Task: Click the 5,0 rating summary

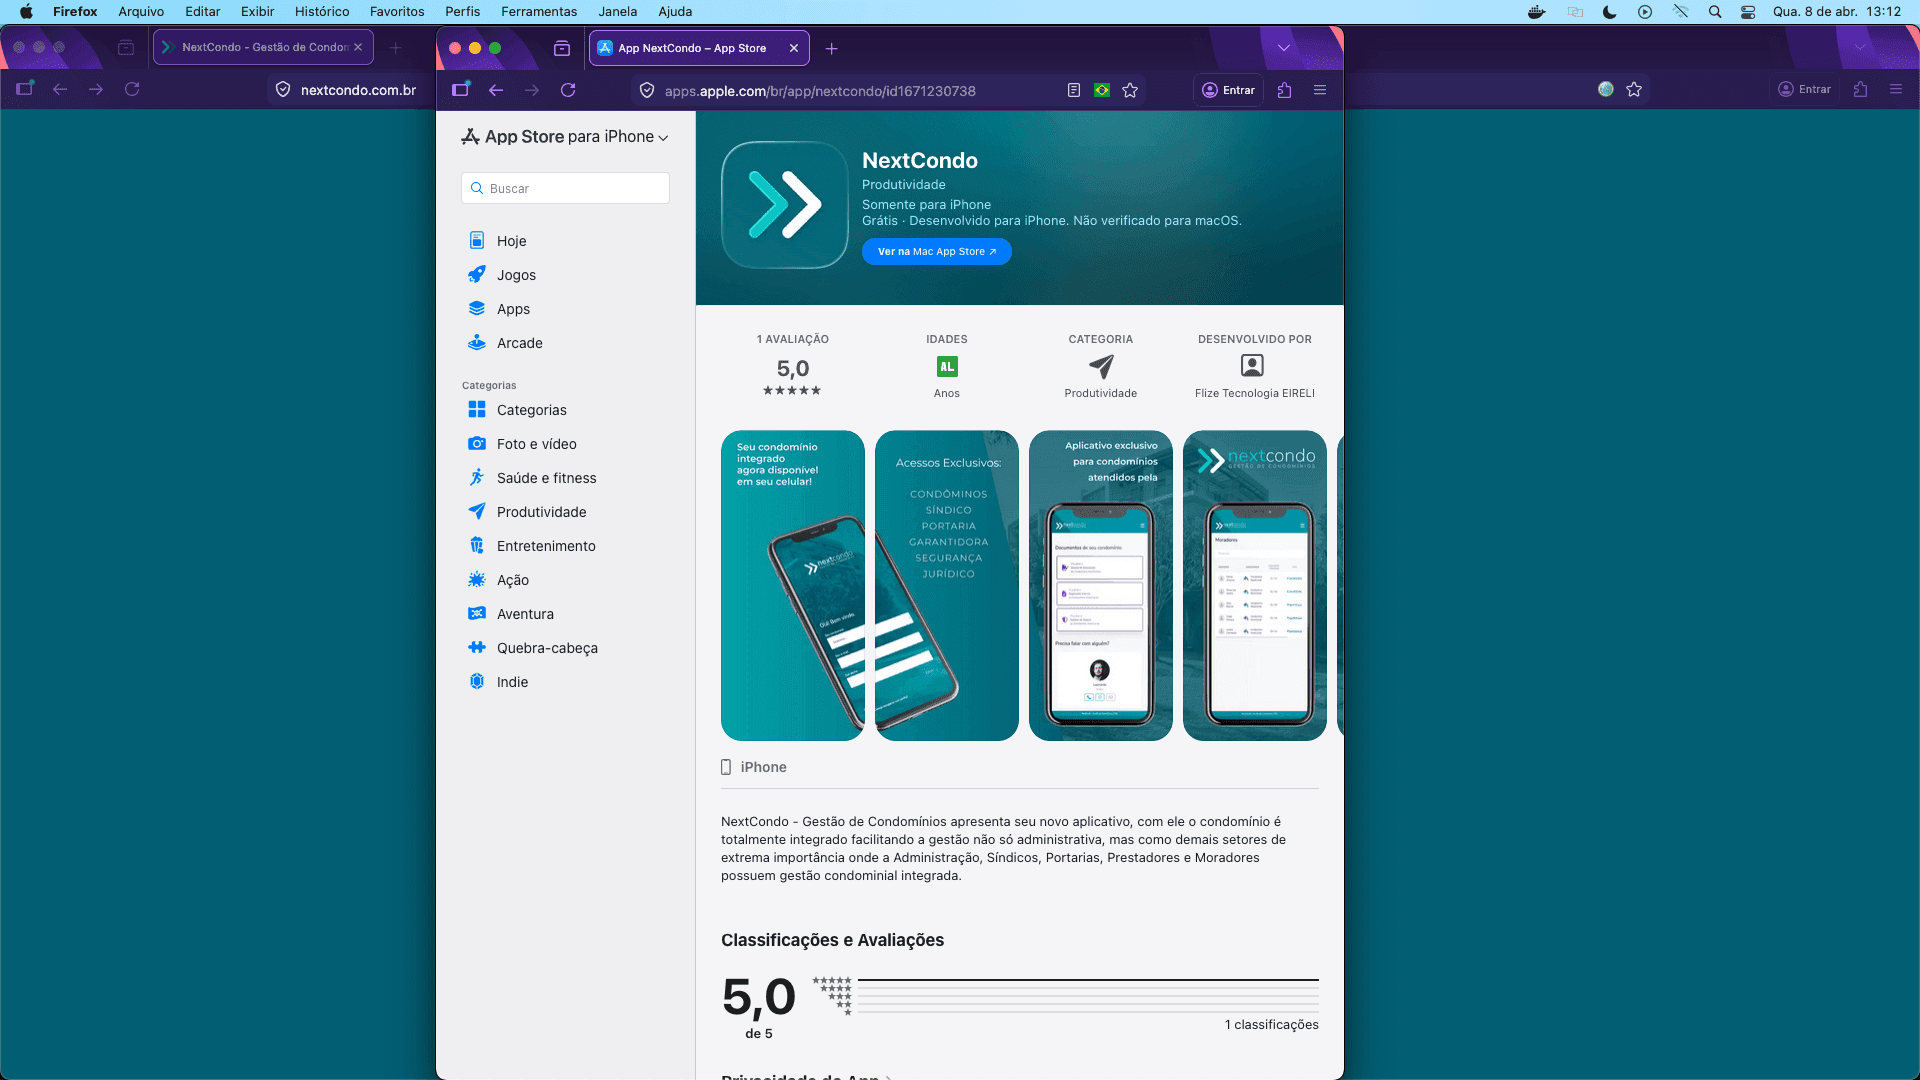Action: point(793,369)
